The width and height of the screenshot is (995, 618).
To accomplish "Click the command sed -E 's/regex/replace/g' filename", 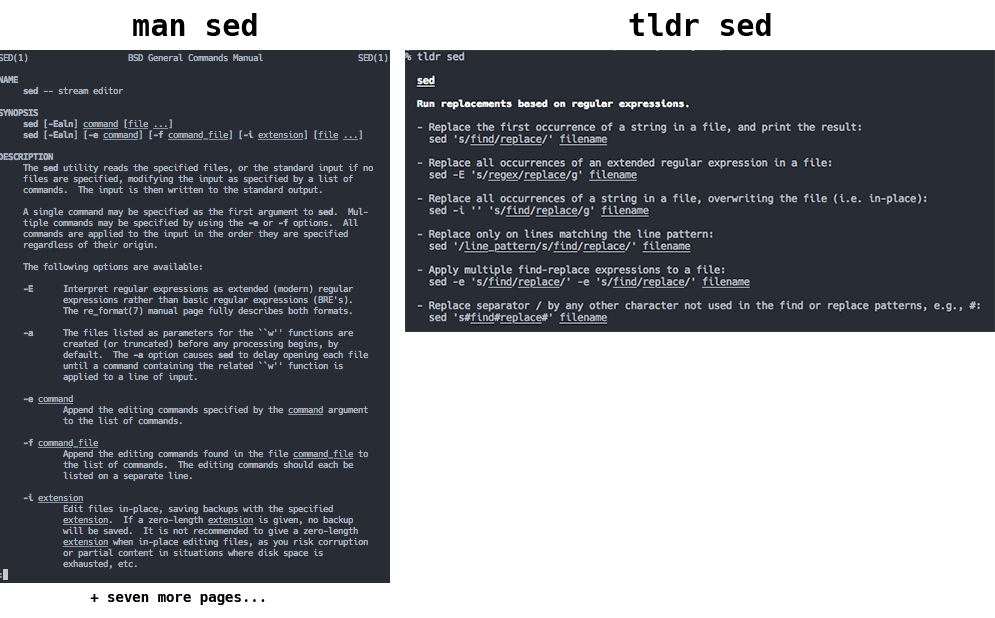I will click(532, 174).
